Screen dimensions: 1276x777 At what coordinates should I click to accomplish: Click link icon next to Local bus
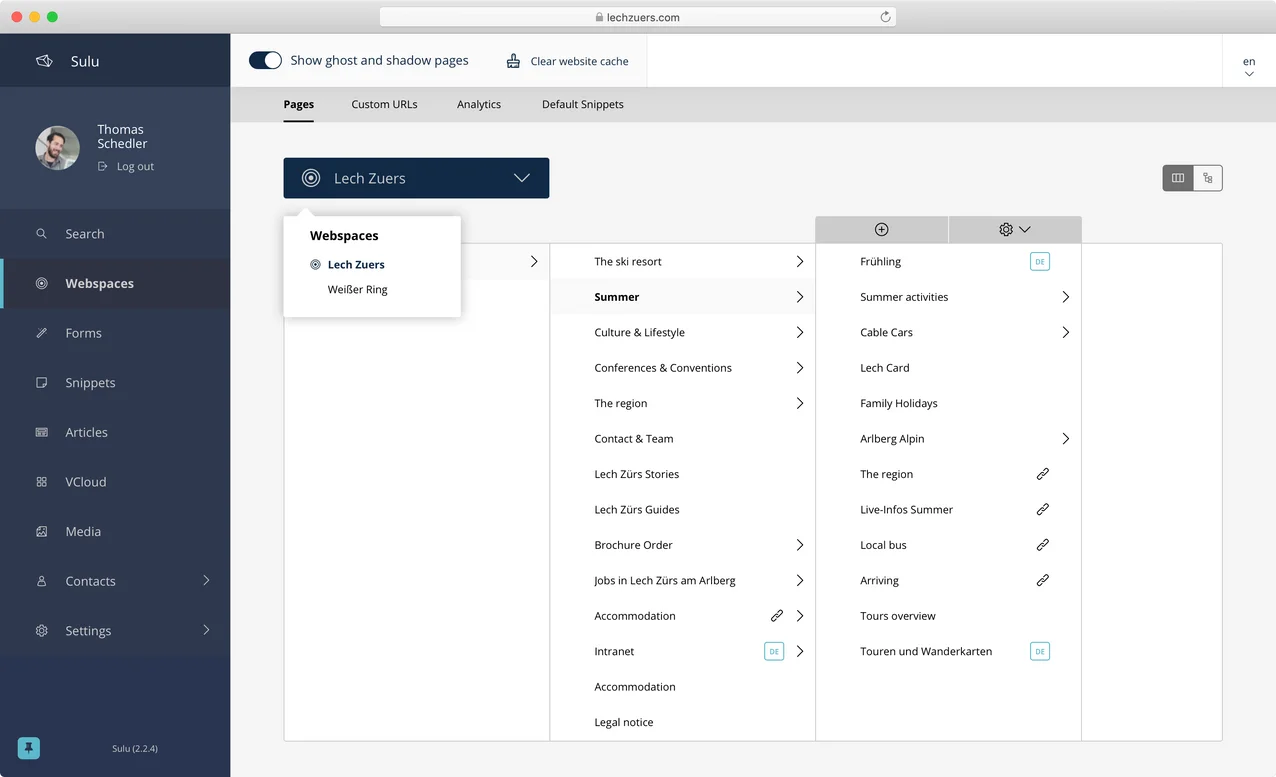(1042, 545)
